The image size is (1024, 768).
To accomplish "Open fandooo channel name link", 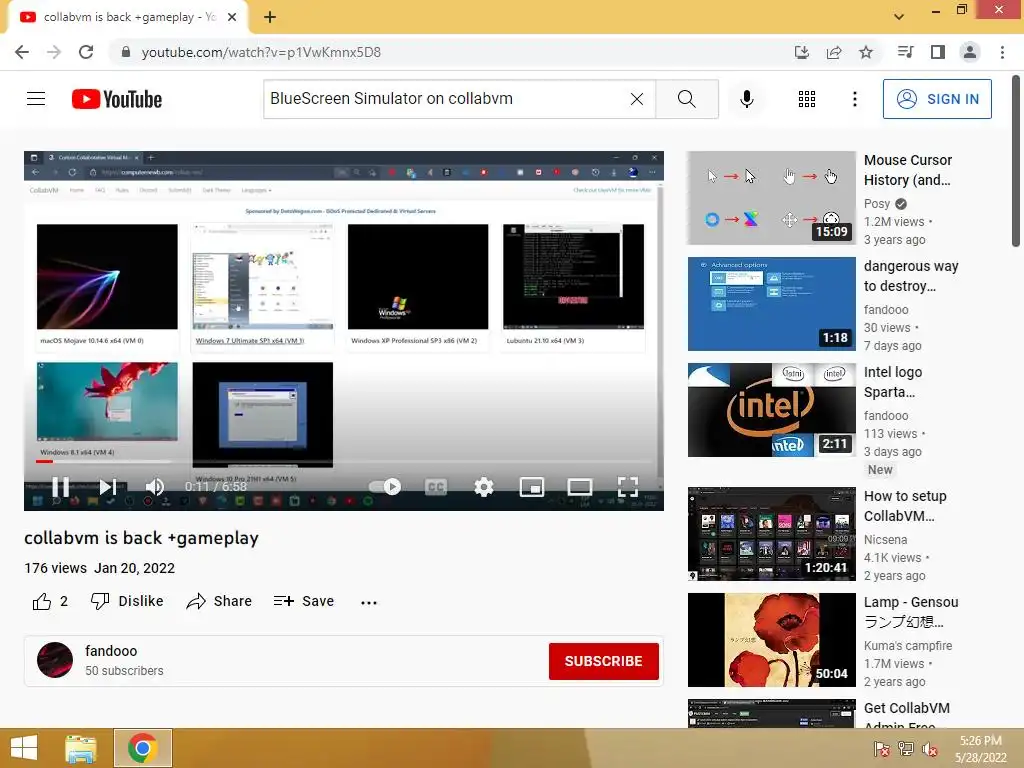I will coord(111,651).
